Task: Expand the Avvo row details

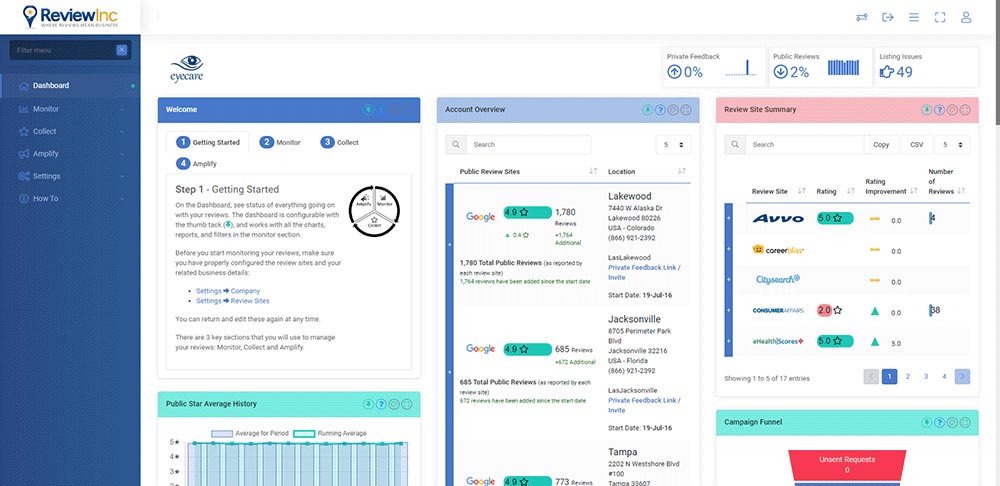Action: [x=728, y=218]
